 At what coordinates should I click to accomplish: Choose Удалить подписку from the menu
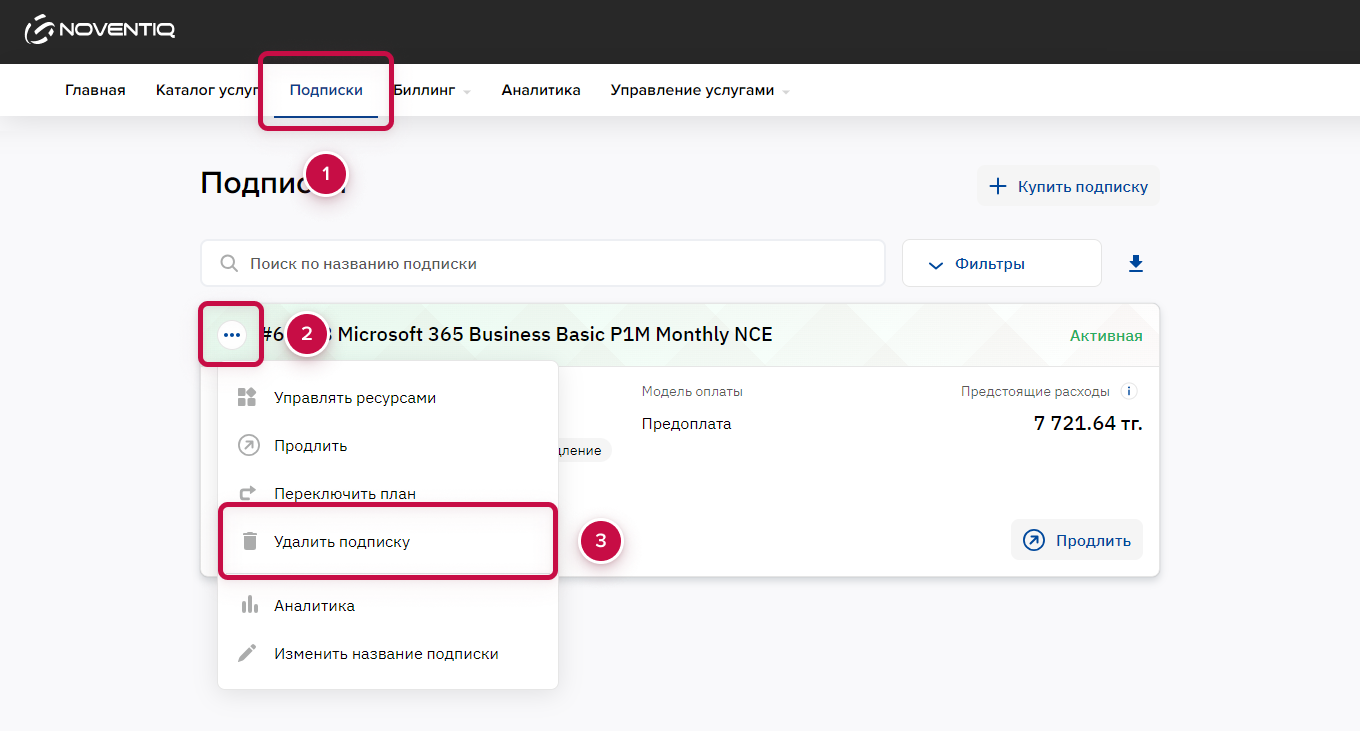342,542
